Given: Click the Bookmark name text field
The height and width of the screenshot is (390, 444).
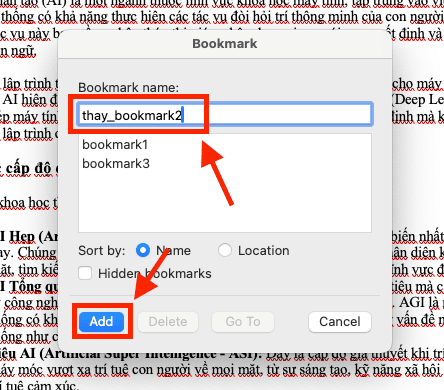Looking at the screenshot, I should point(225,115).
